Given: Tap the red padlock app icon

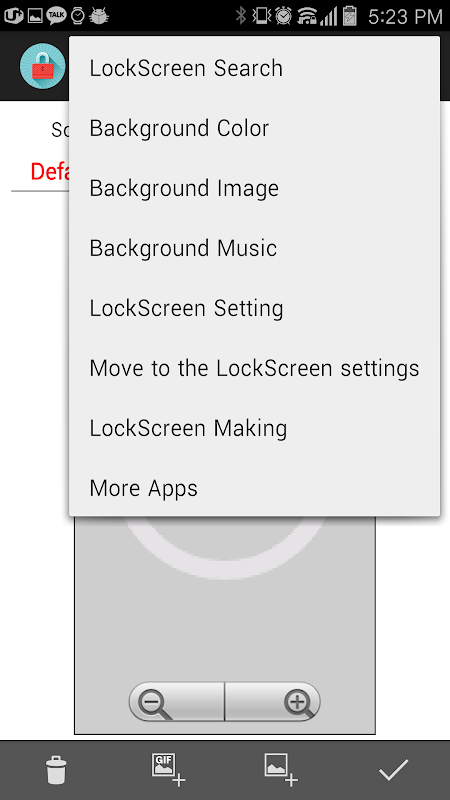Looking at the screenshot, I should [x=43, y=66].
